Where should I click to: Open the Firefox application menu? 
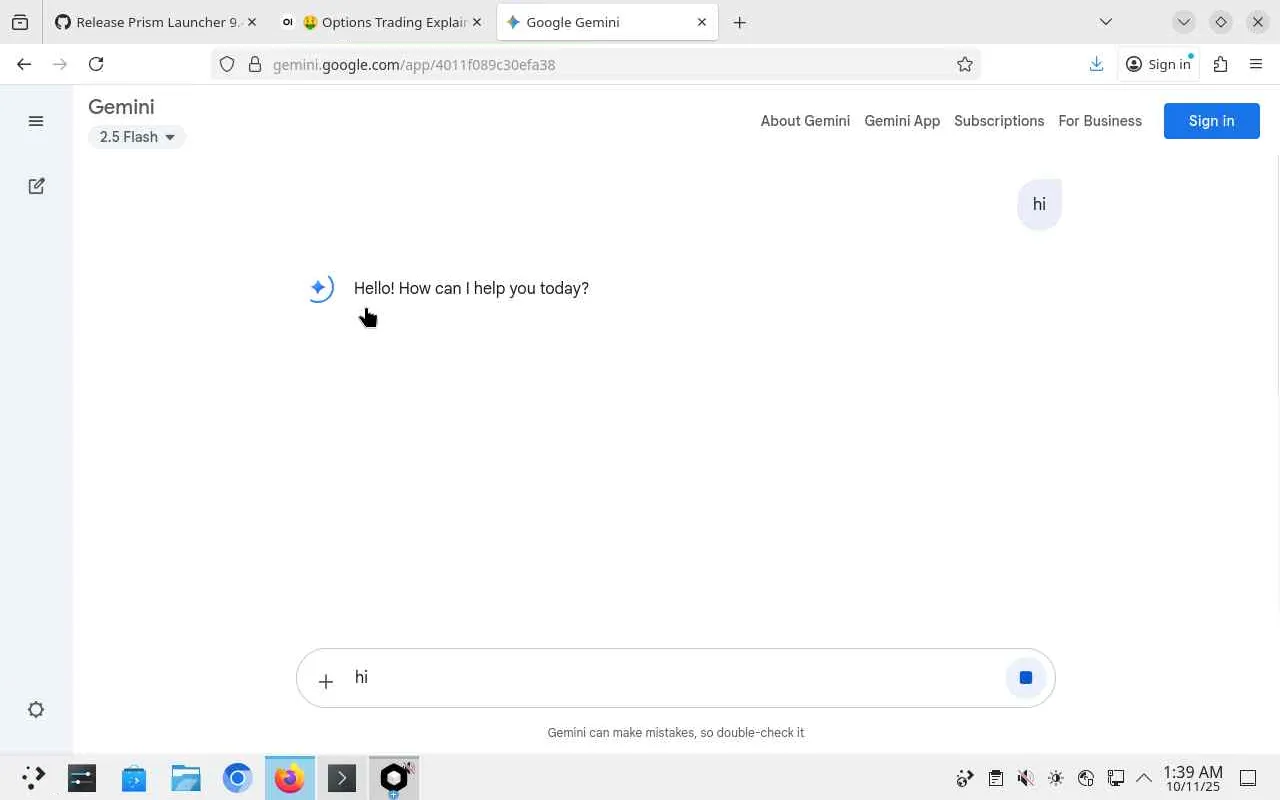click(1256, 64)
